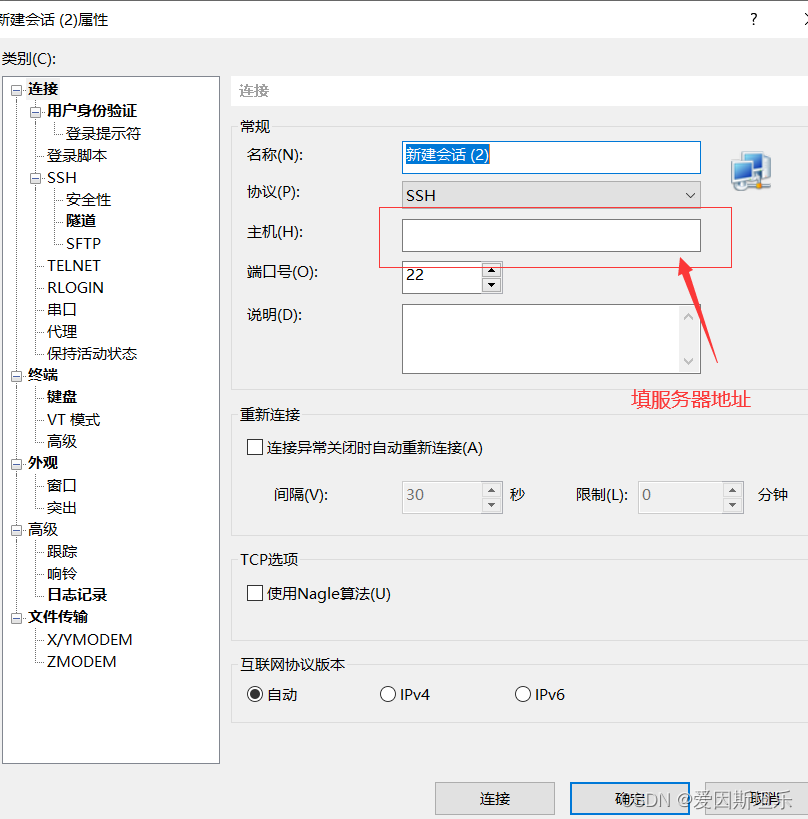Select 跟踪 tree item

point(62,551)
